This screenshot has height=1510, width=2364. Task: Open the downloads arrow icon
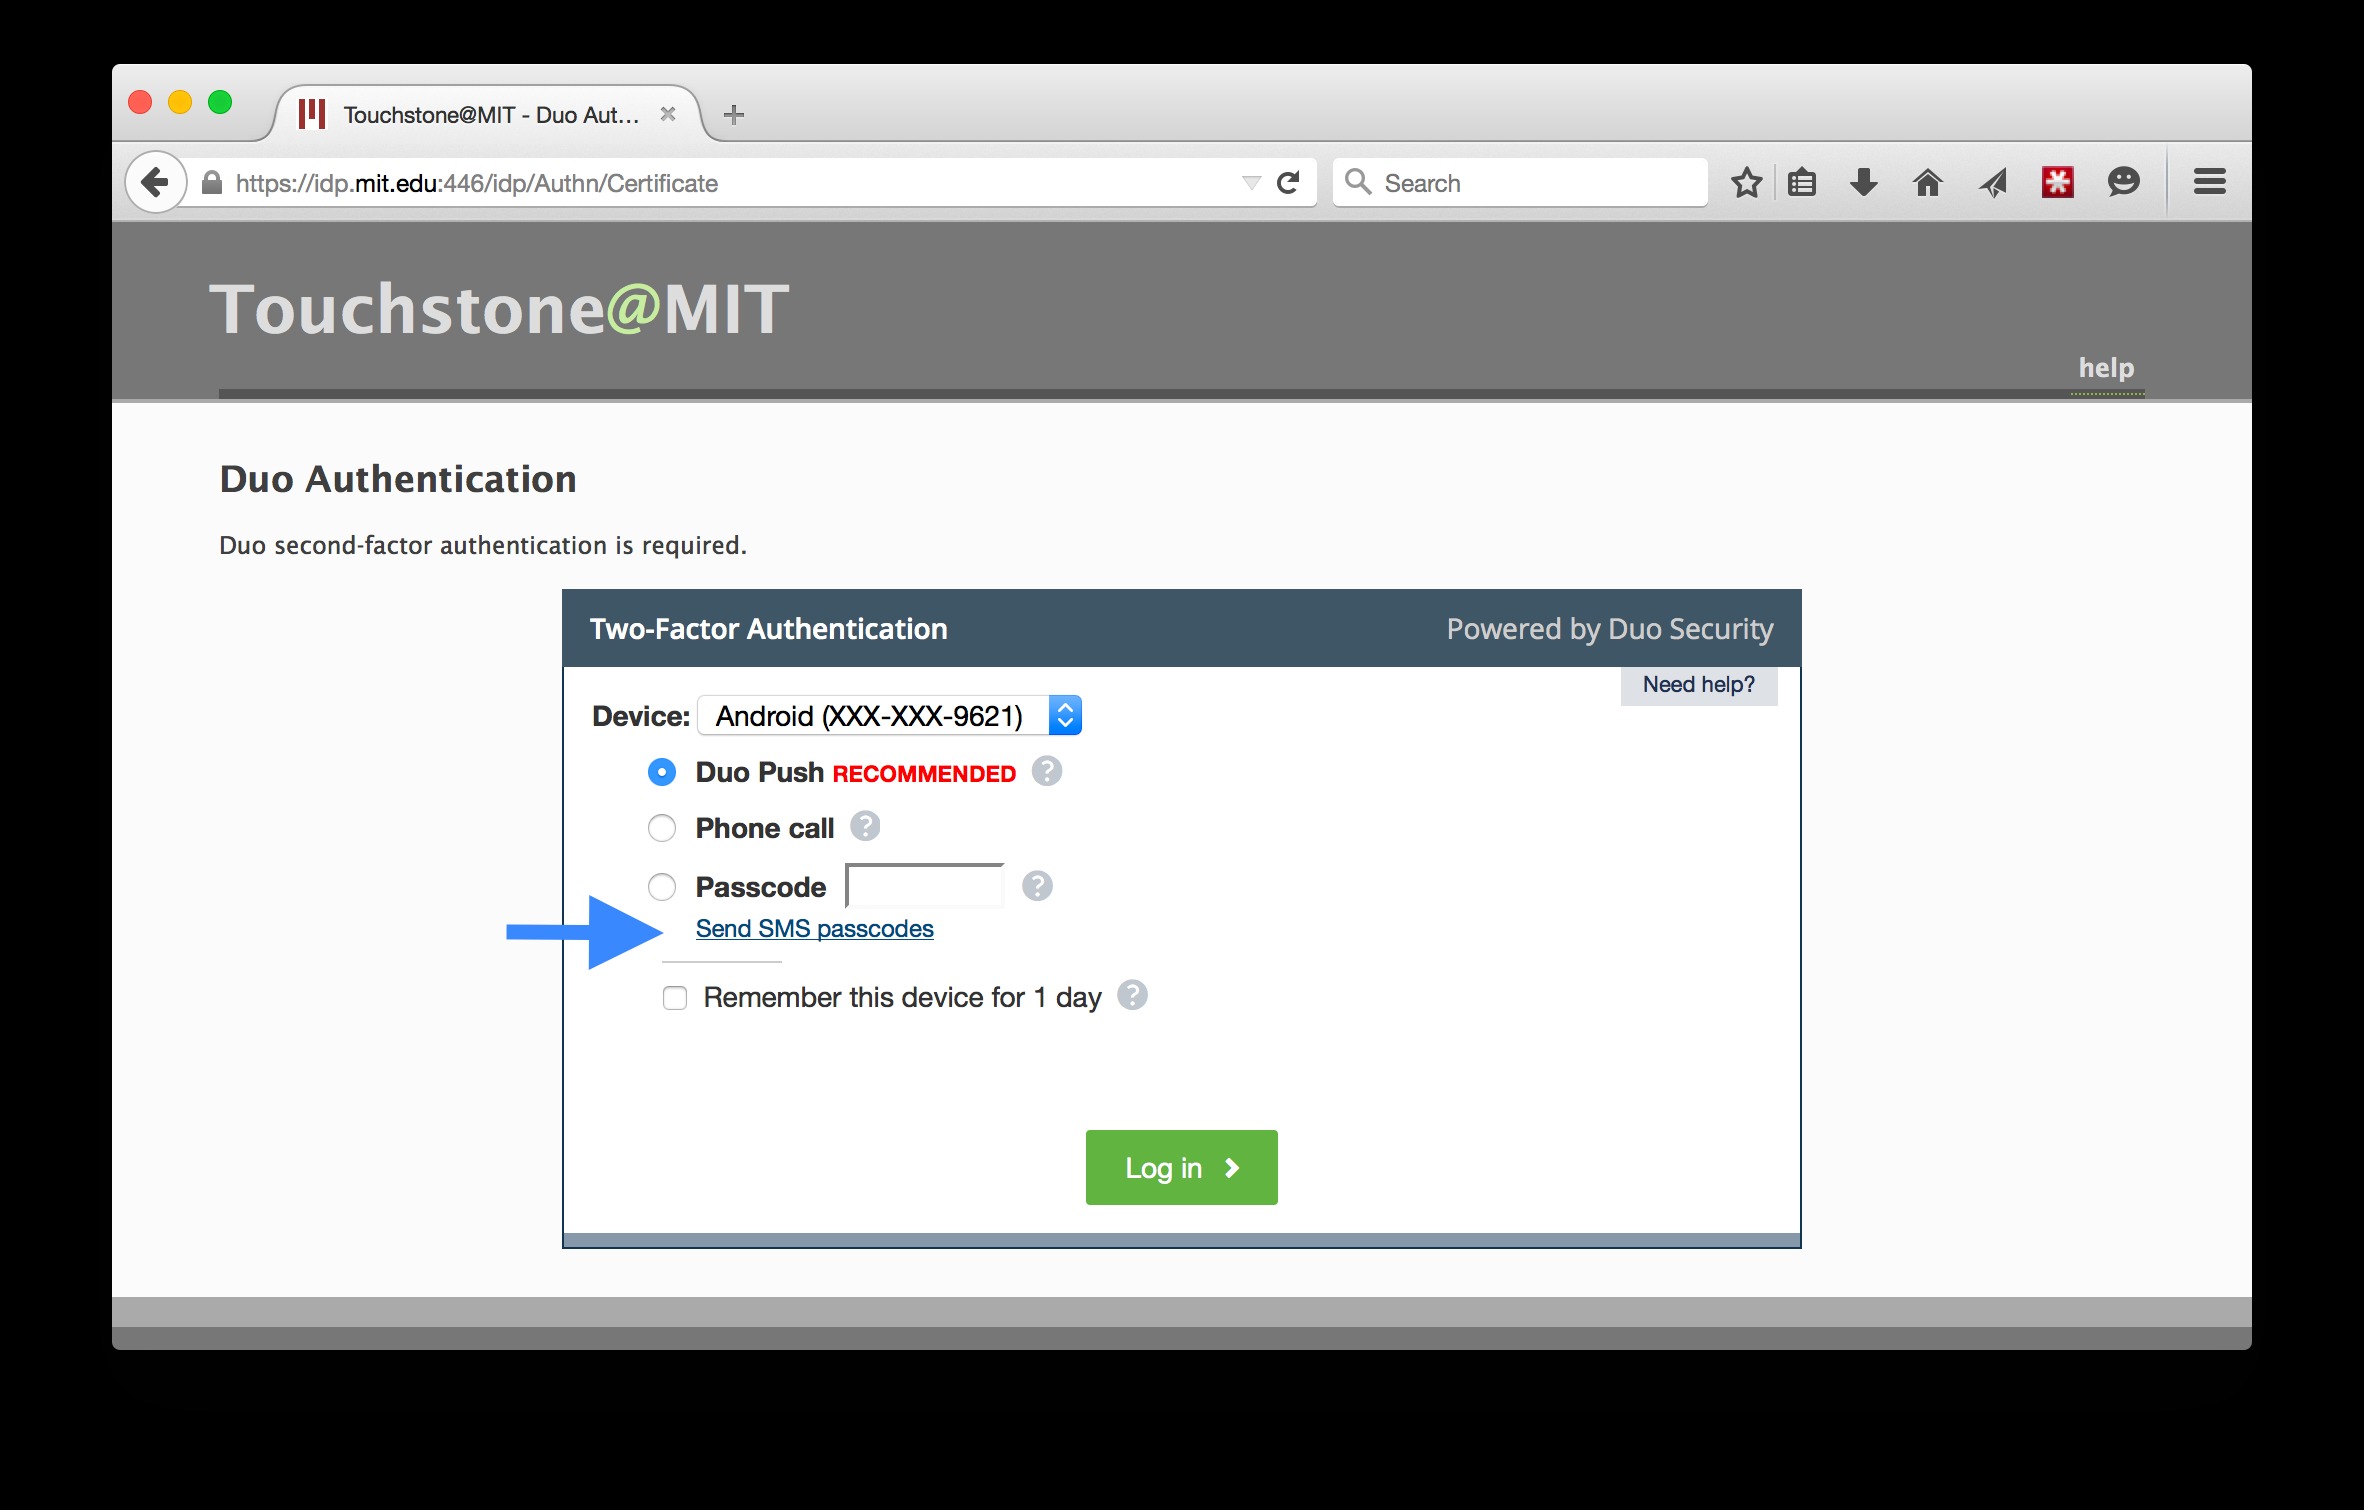pos(1863,183)
